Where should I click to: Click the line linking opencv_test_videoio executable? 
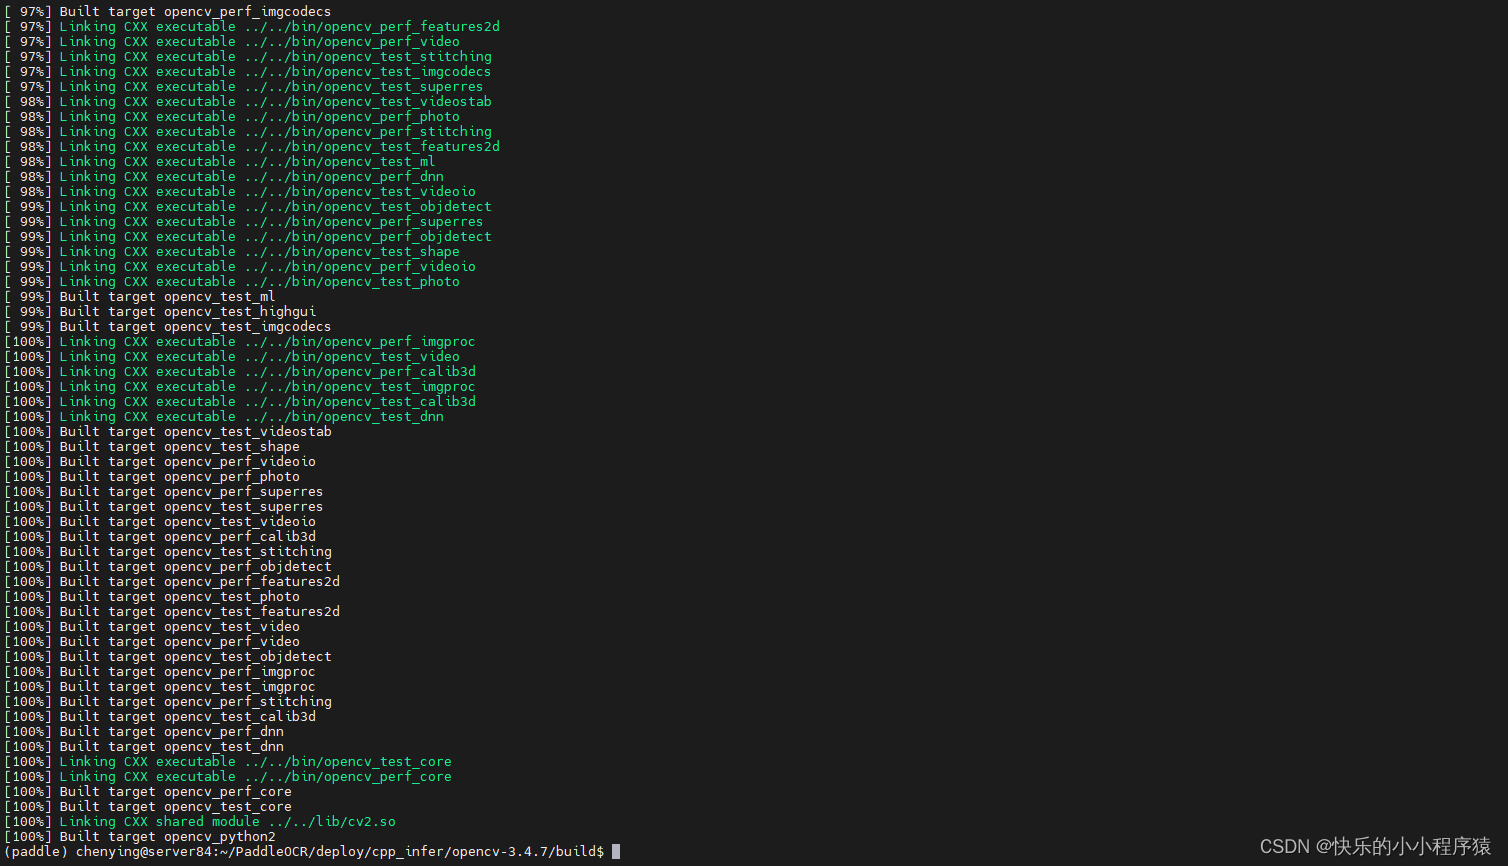coord(240,192)
